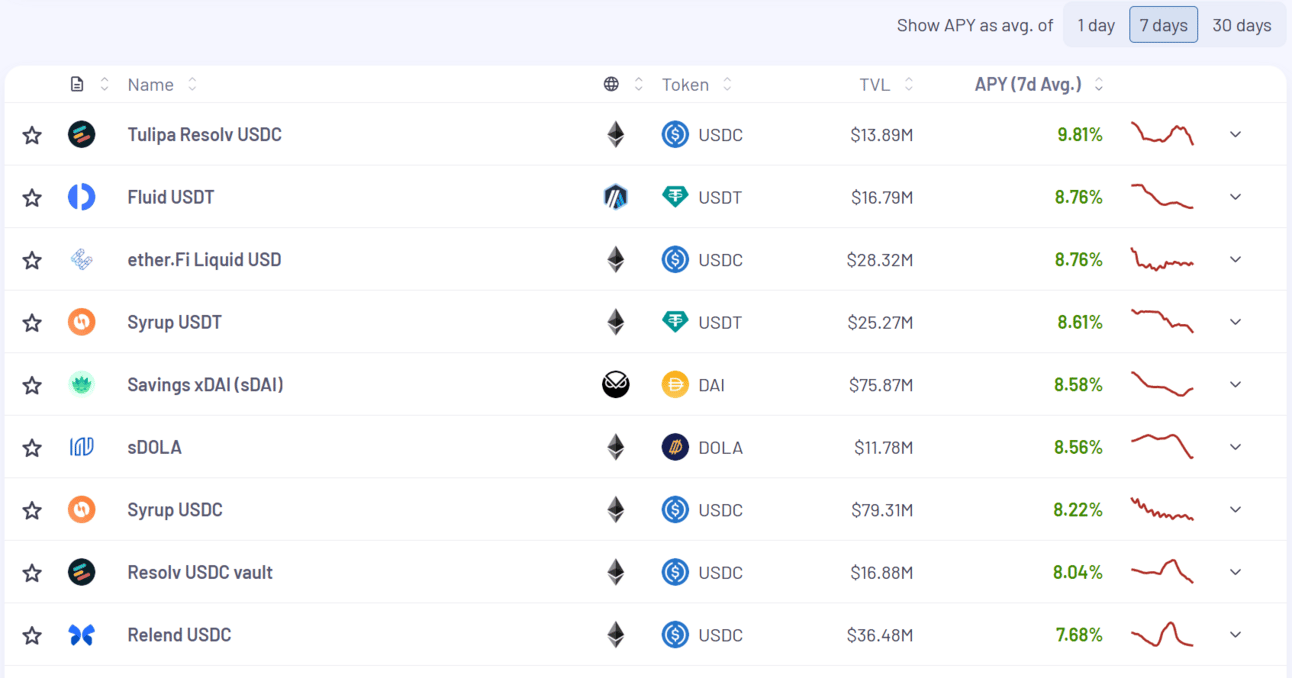Switch APY average to 30 days

tap(1241, 25)
